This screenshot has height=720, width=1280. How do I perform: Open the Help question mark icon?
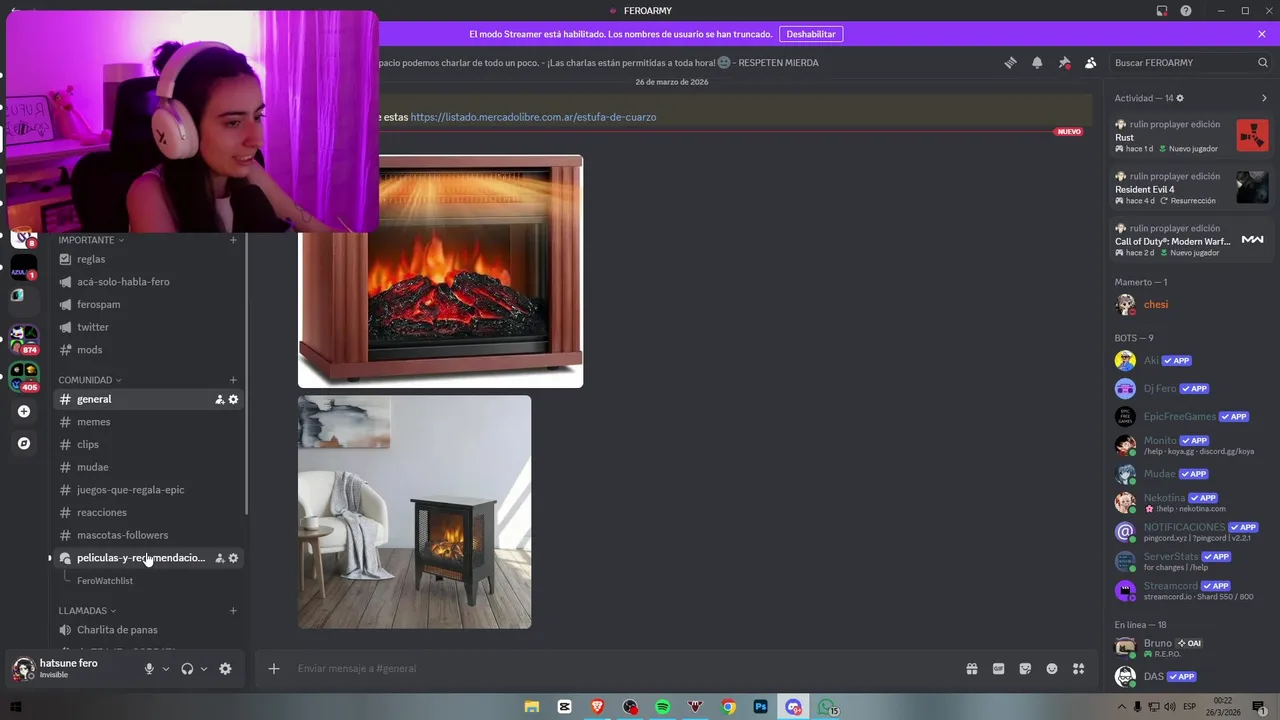coord(1186,10)
